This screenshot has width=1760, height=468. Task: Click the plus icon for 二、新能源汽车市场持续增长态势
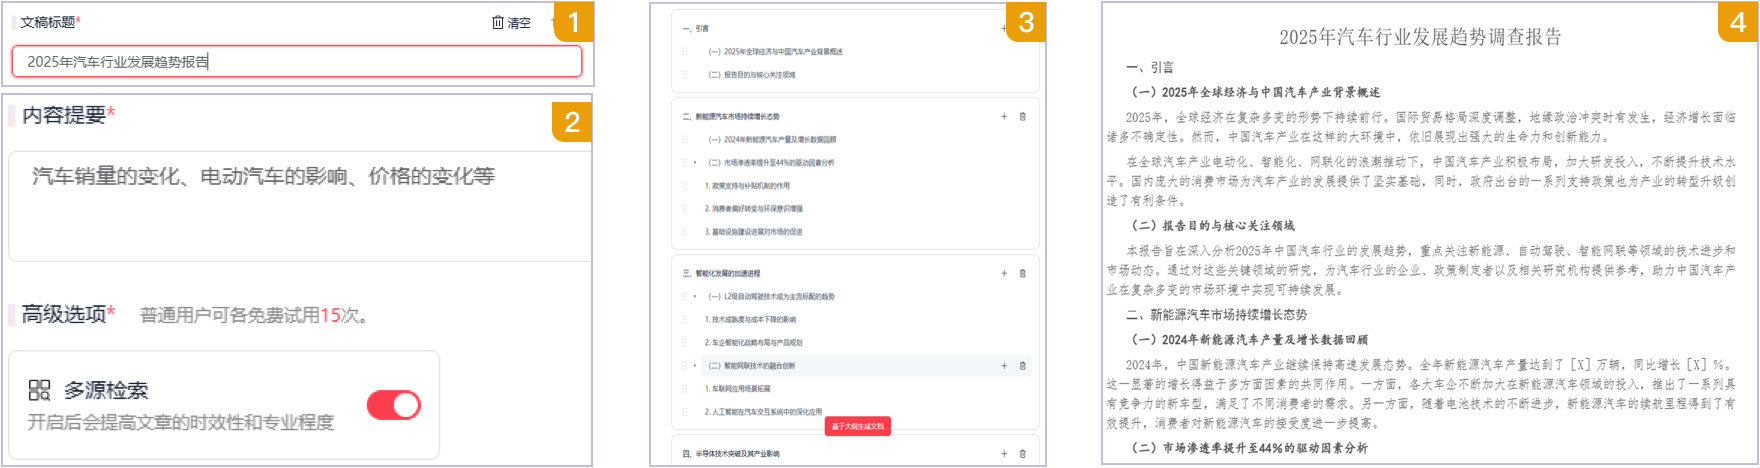[x=1004, y=117]
